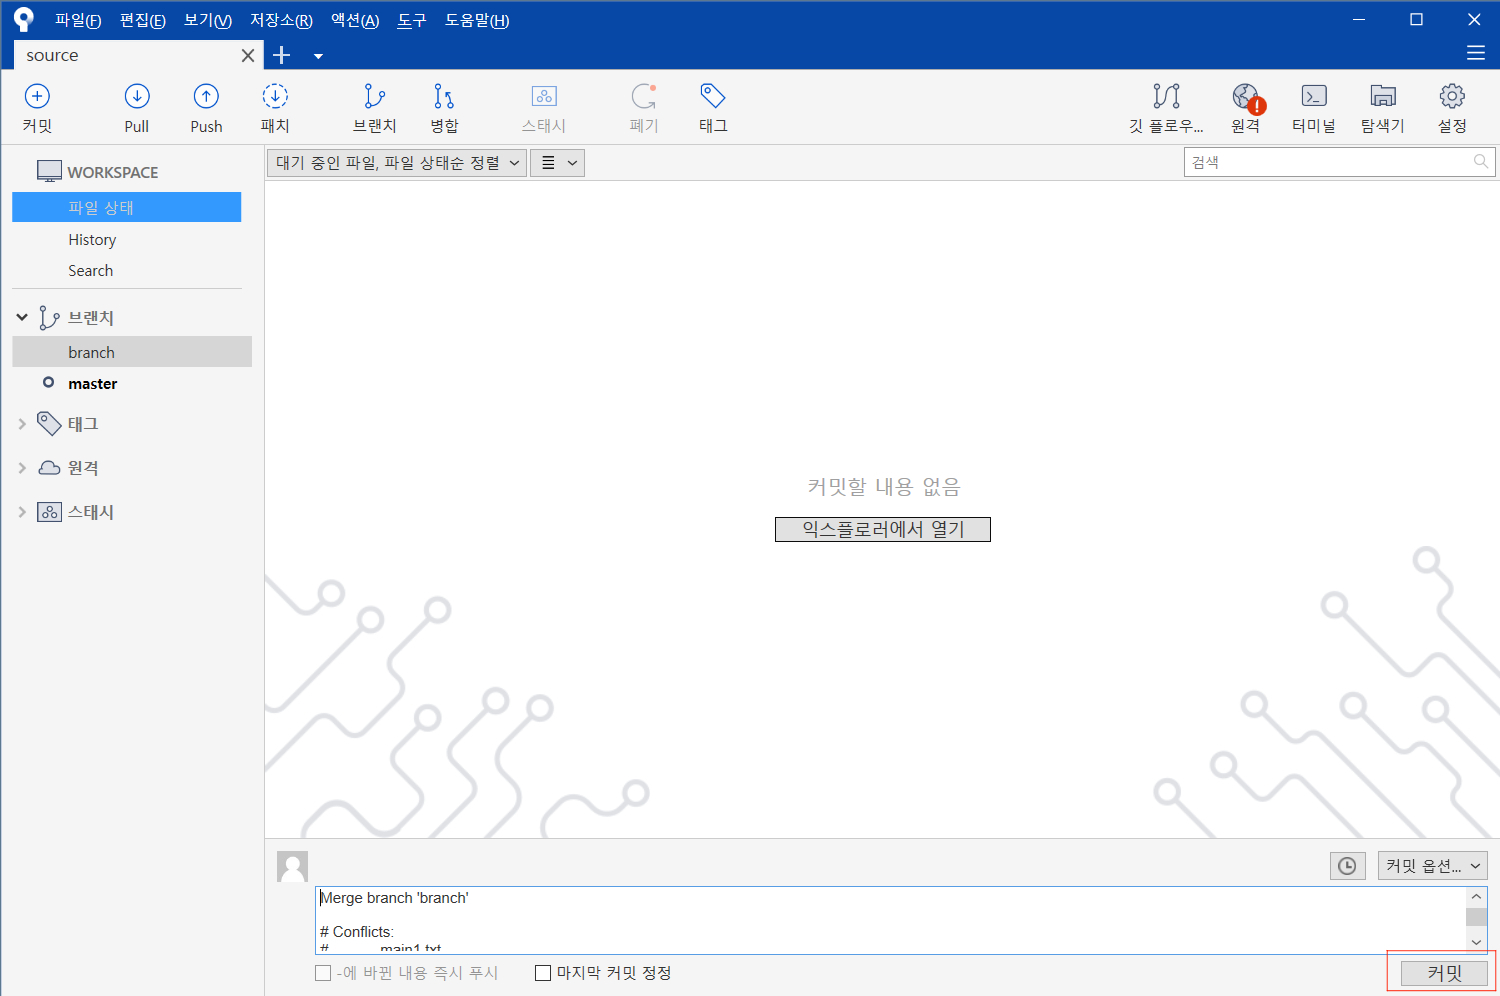Close the source tab
This screenshot has width=1500, height=996.
248,56
